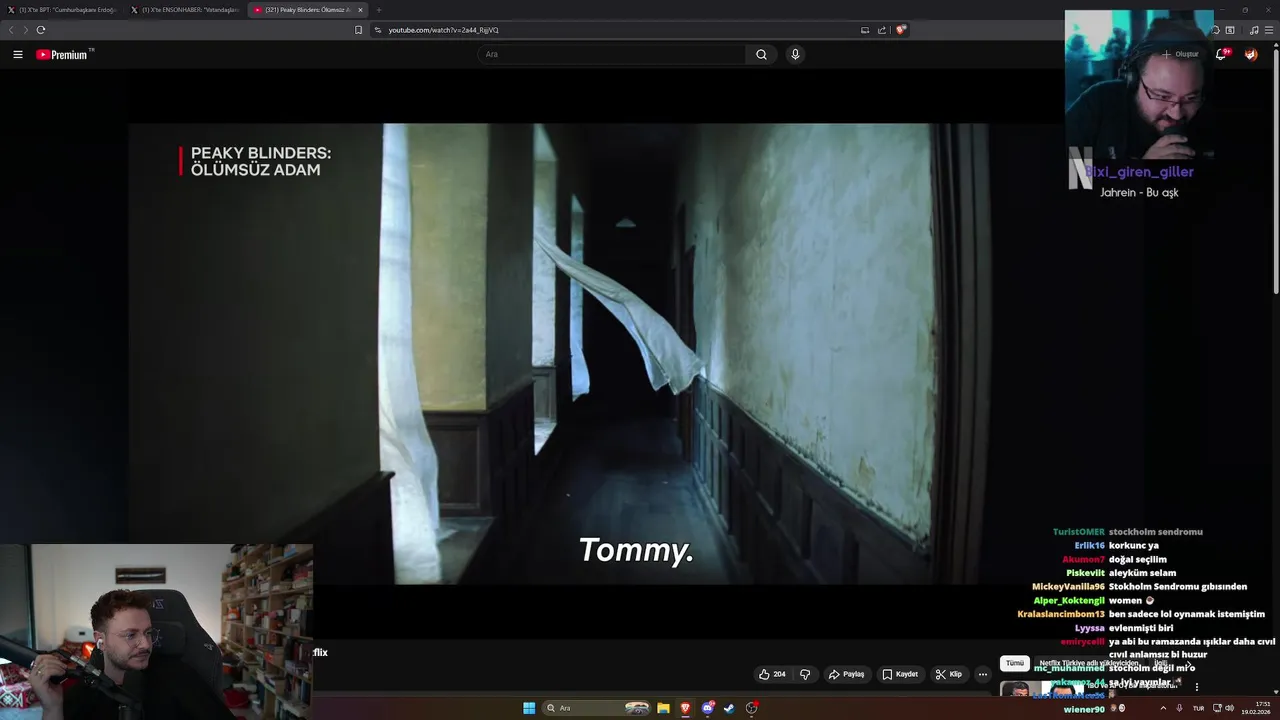Click the youtube.com address bar URL
The width and height of the screenshot is (1280, 720).
tap(443, 30)
